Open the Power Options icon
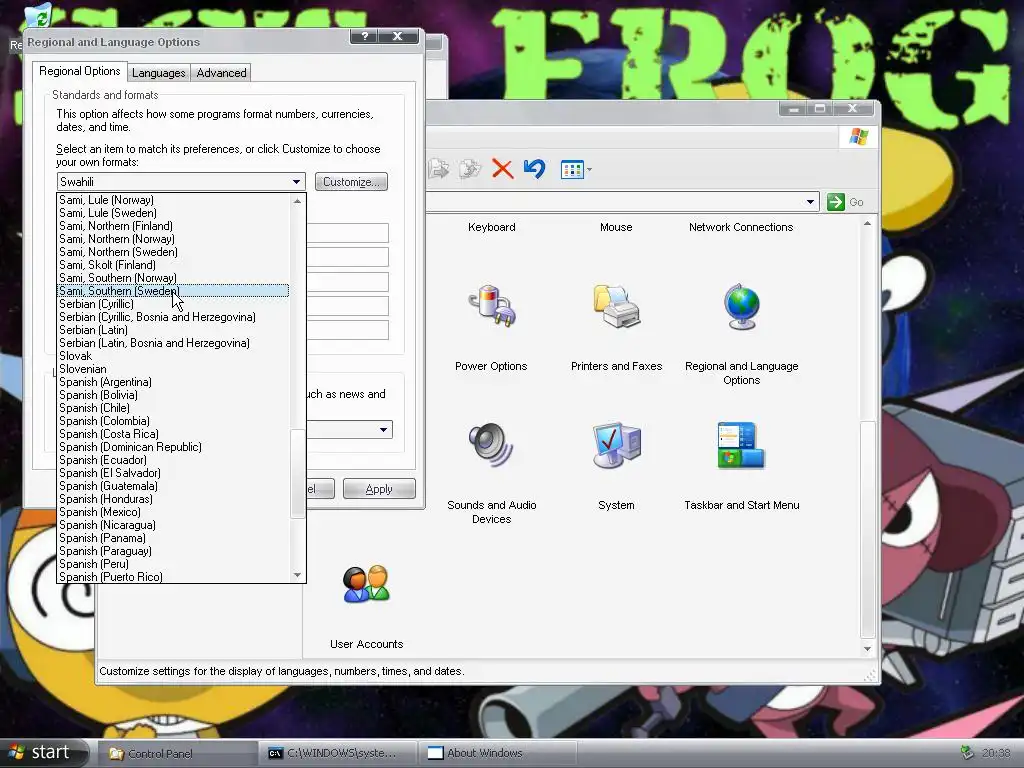This screenshot has height=768, width=1024. point(491,306)
